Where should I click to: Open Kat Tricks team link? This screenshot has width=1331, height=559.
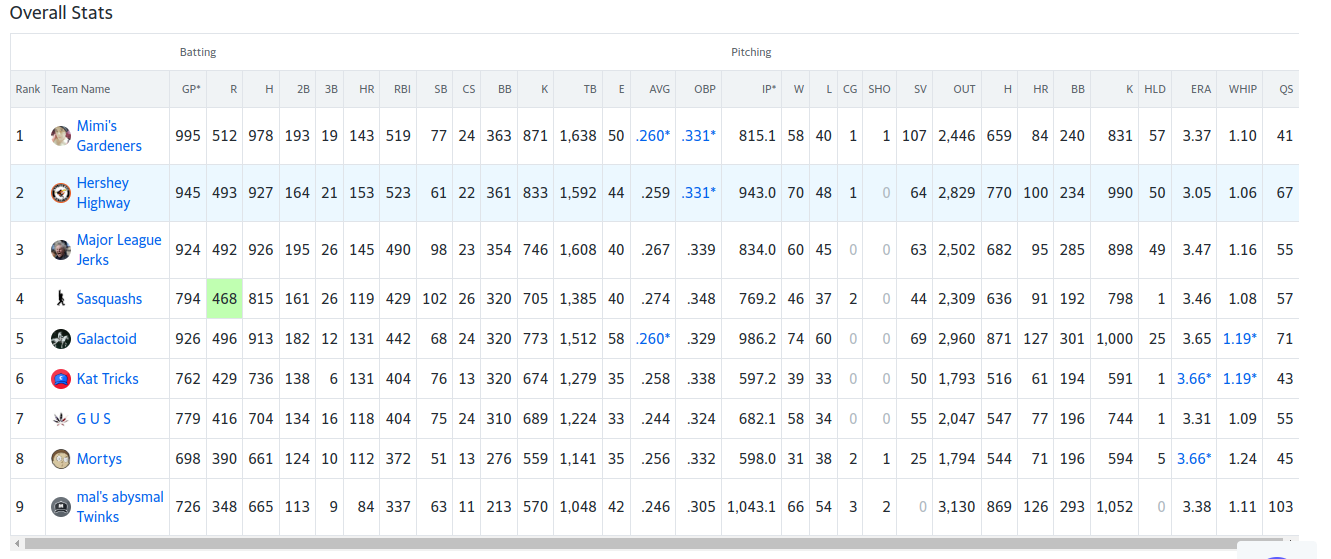click(107, 379)
